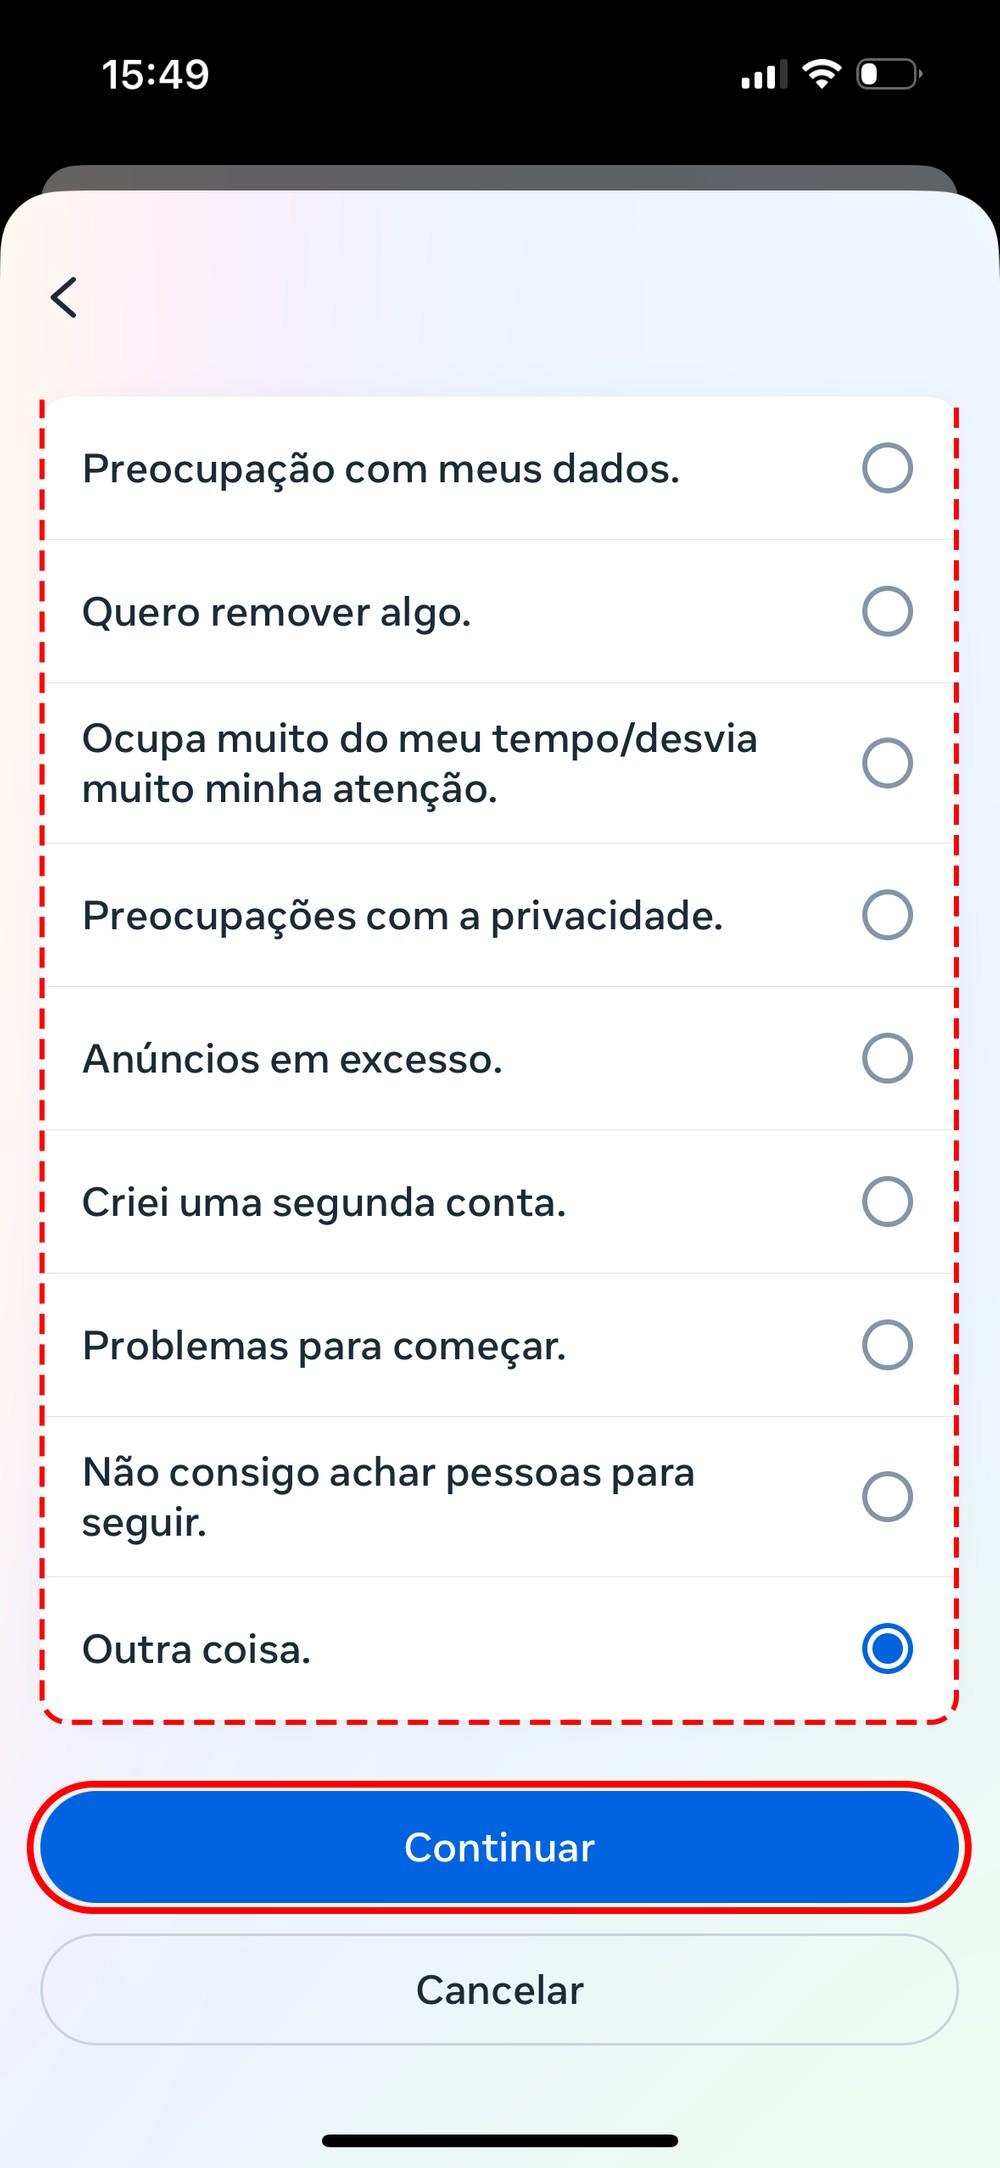Select 'Preocupações com a privacidade' radio button
1000x2168 pixels.
coord(887,915)
